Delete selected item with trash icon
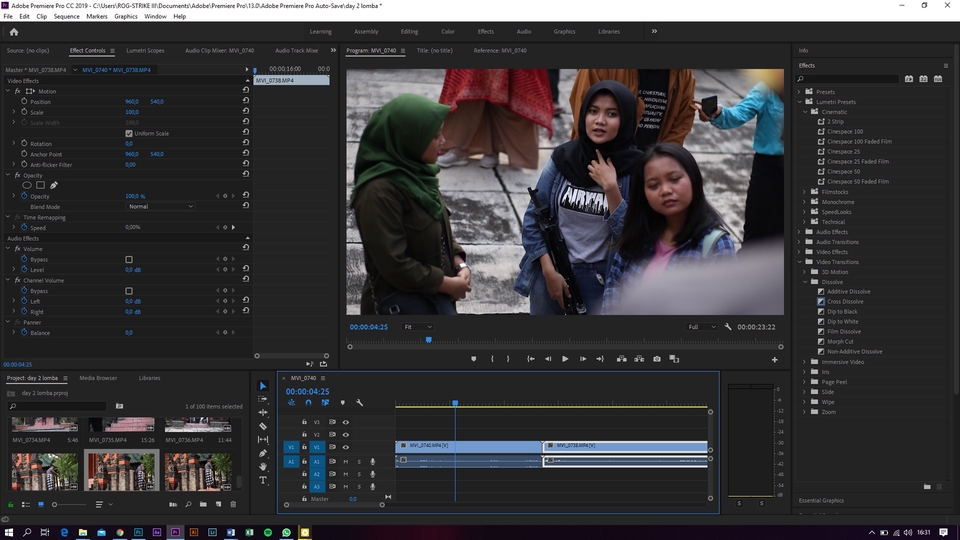This screenshot has height=540, width=960. pyautogui.click(x=233, y=504)
